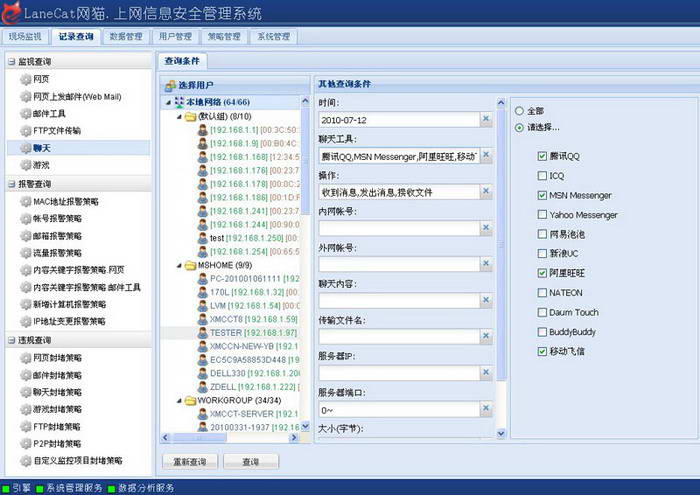Check the NATEON checkbox
Viewport: 700px width, 495px height.
(x=542, y=293)
